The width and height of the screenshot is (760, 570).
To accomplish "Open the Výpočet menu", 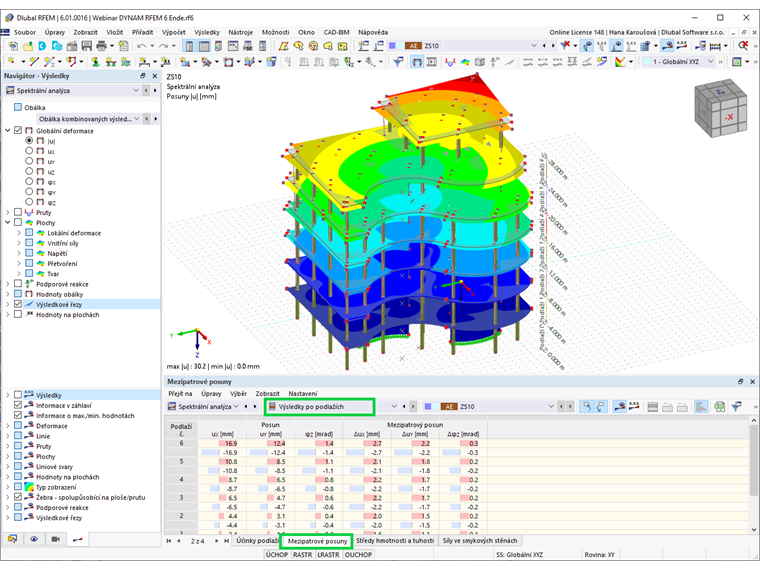I will click(x=174, y=32).
